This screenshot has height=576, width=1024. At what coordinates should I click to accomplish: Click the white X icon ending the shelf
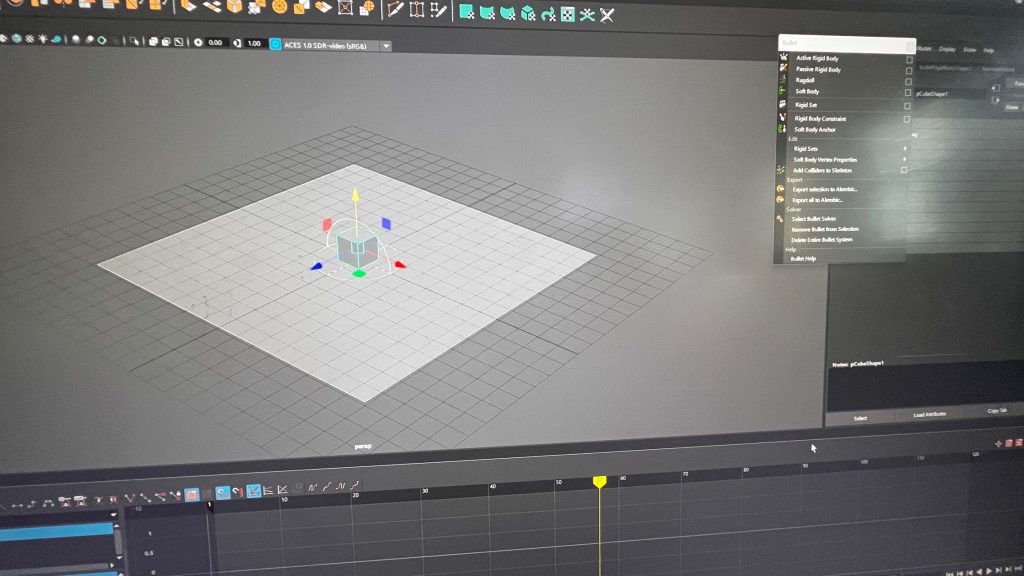(607, 14)
